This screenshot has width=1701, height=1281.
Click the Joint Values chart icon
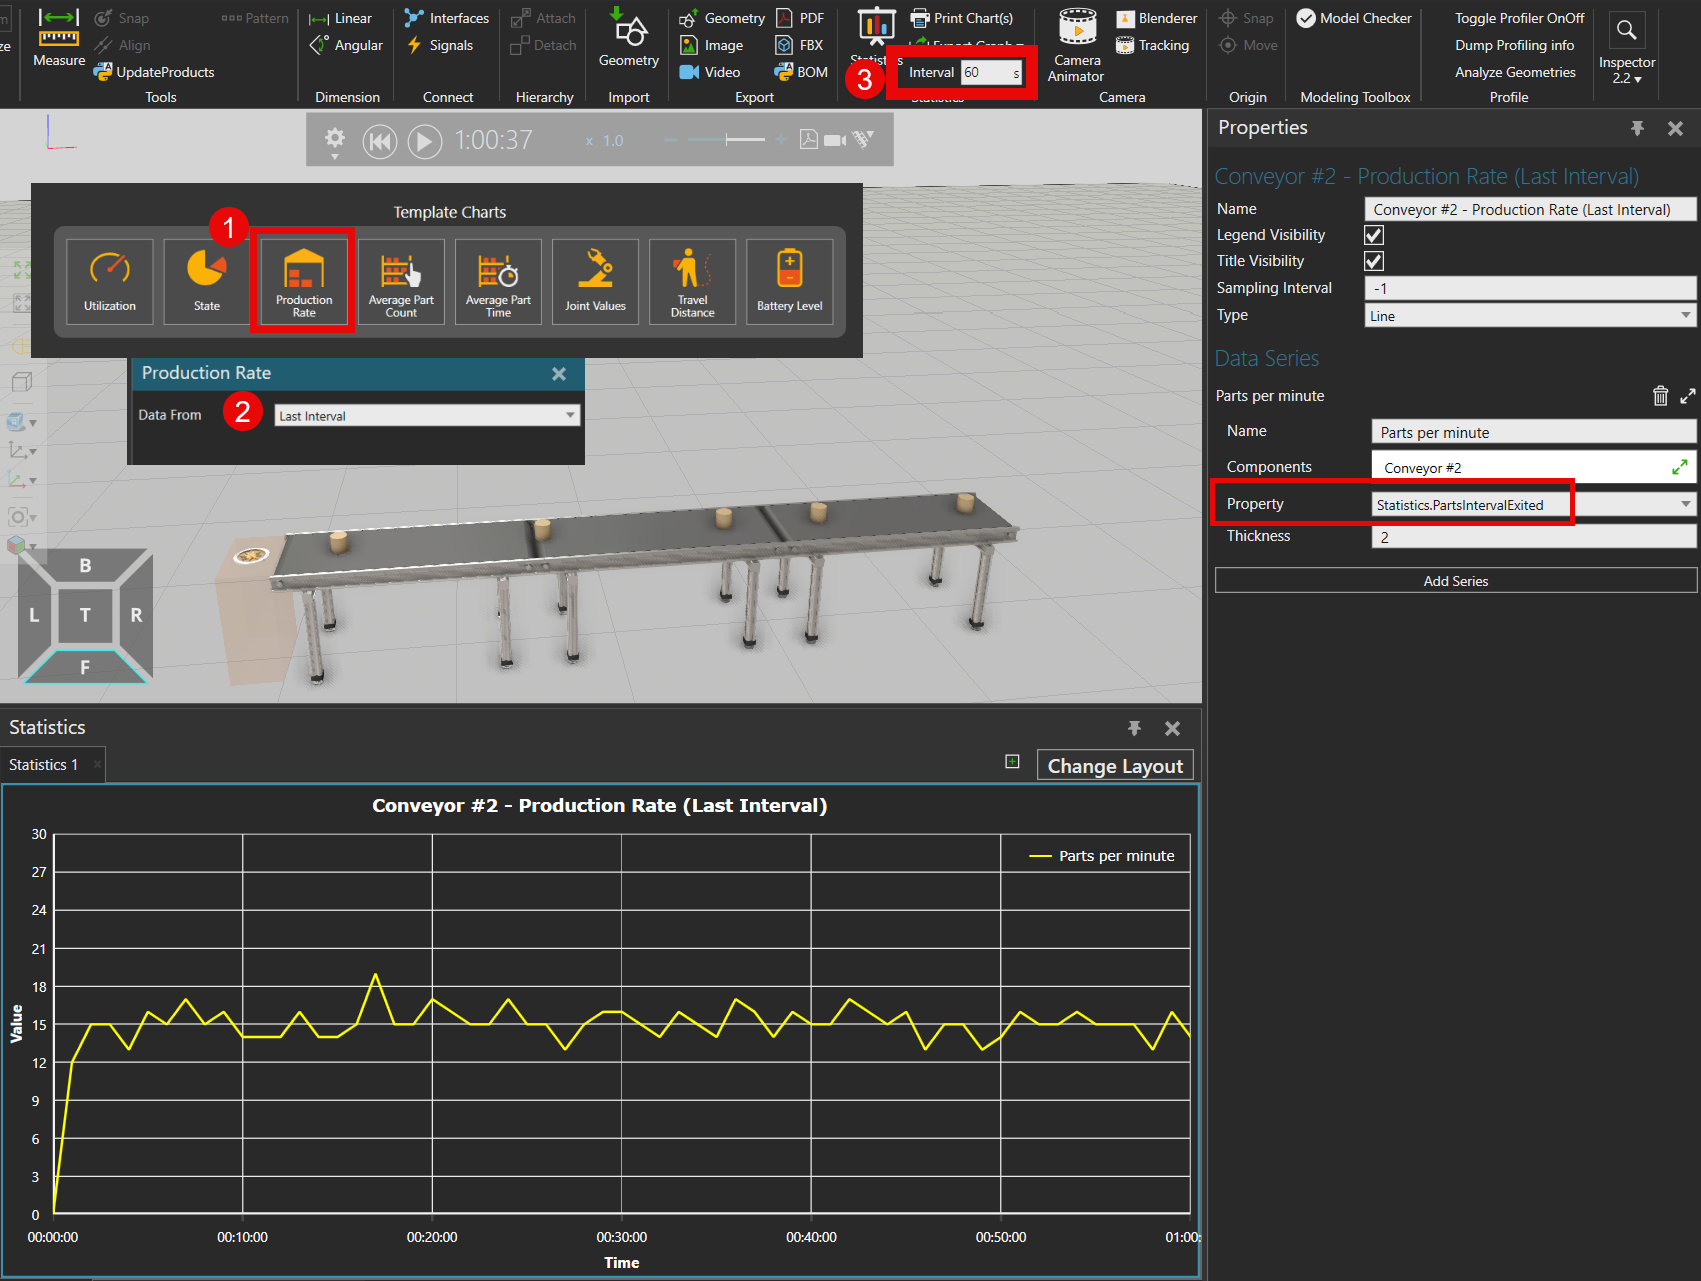click(x=595, y=281)
